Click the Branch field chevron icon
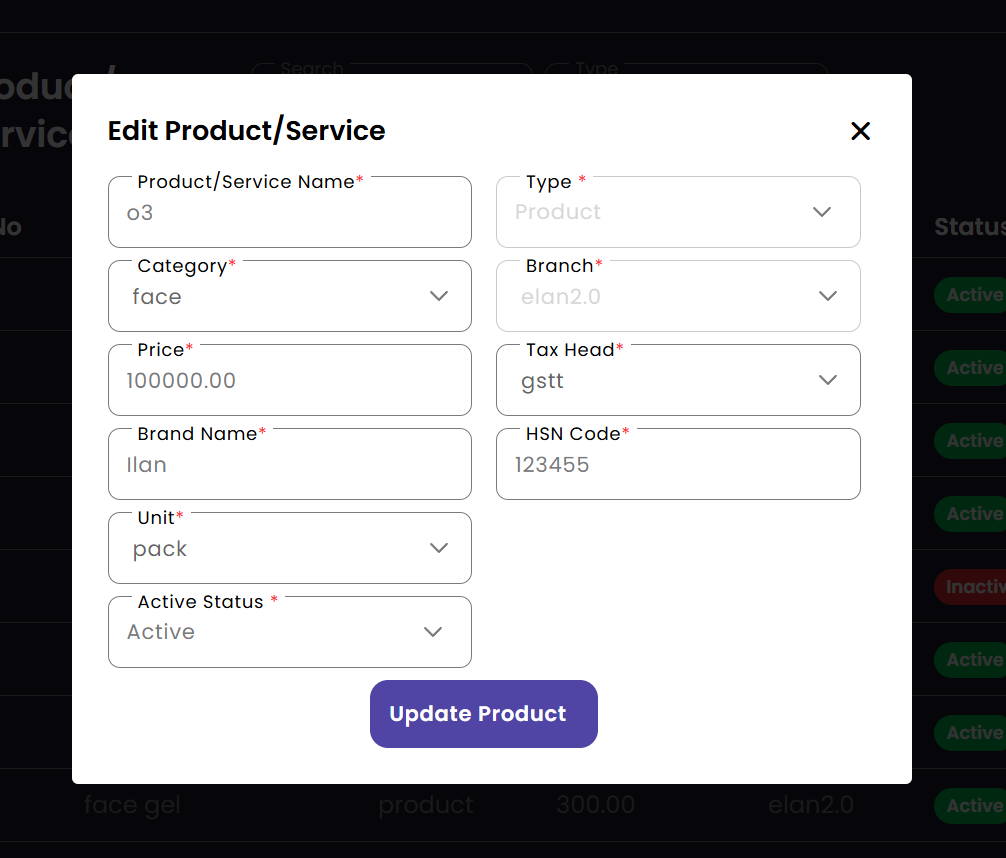Screen dimensions: 1006x858 click(x=827, y=296)
